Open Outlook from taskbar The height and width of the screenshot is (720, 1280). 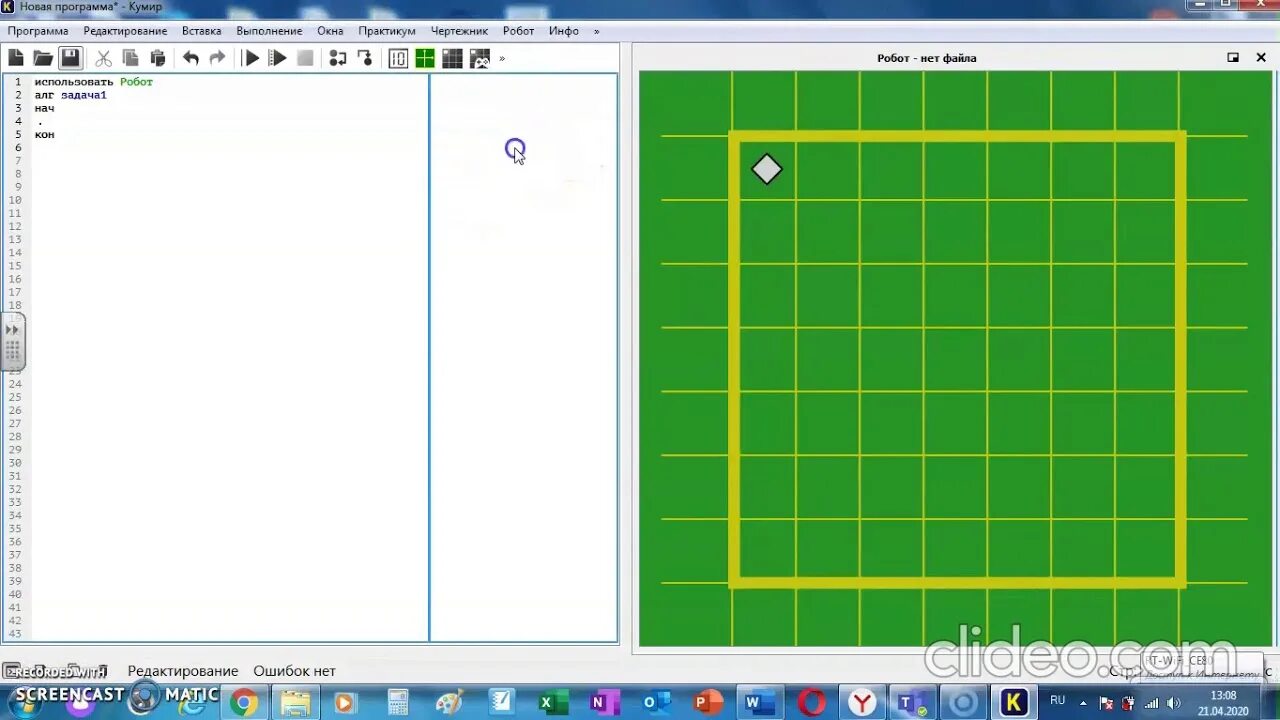click(x=656, y=703)
